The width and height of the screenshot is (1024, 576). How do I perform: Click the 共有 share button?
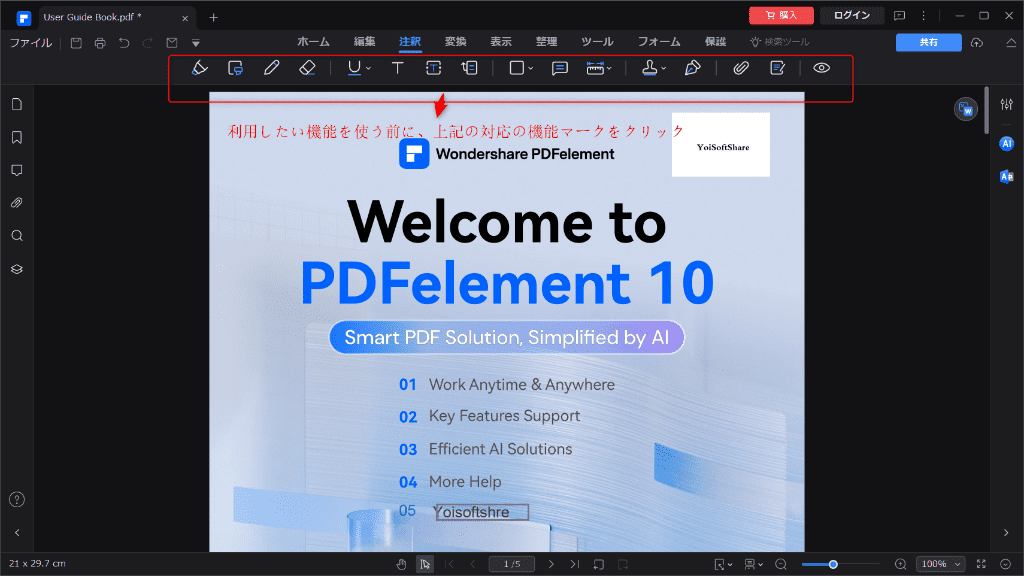[929, 42]
